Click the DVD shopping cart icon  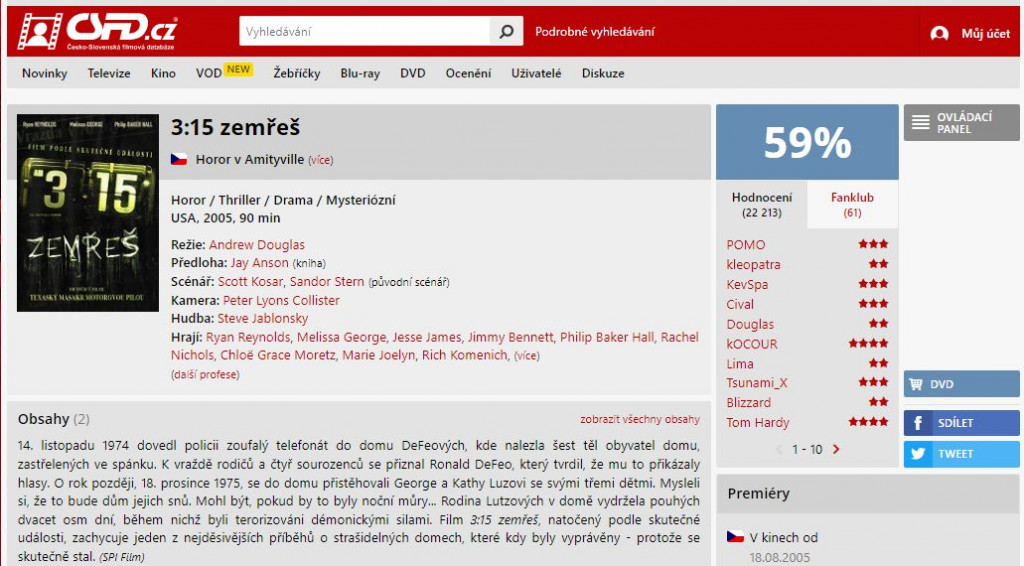coord(916,385)
